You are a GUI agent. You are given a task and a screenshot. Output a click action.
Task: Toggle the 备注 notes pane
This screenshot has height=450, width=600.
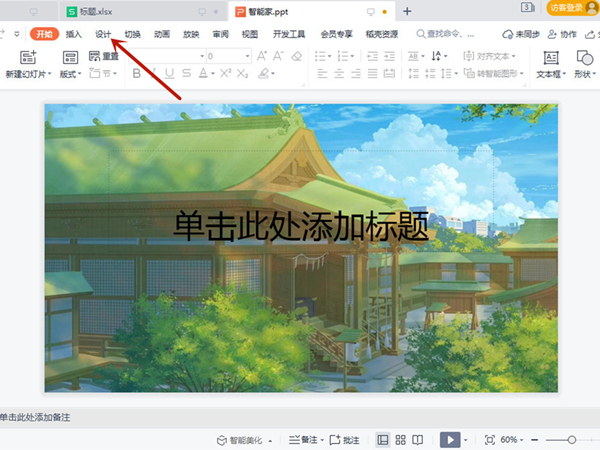(304, 440)
